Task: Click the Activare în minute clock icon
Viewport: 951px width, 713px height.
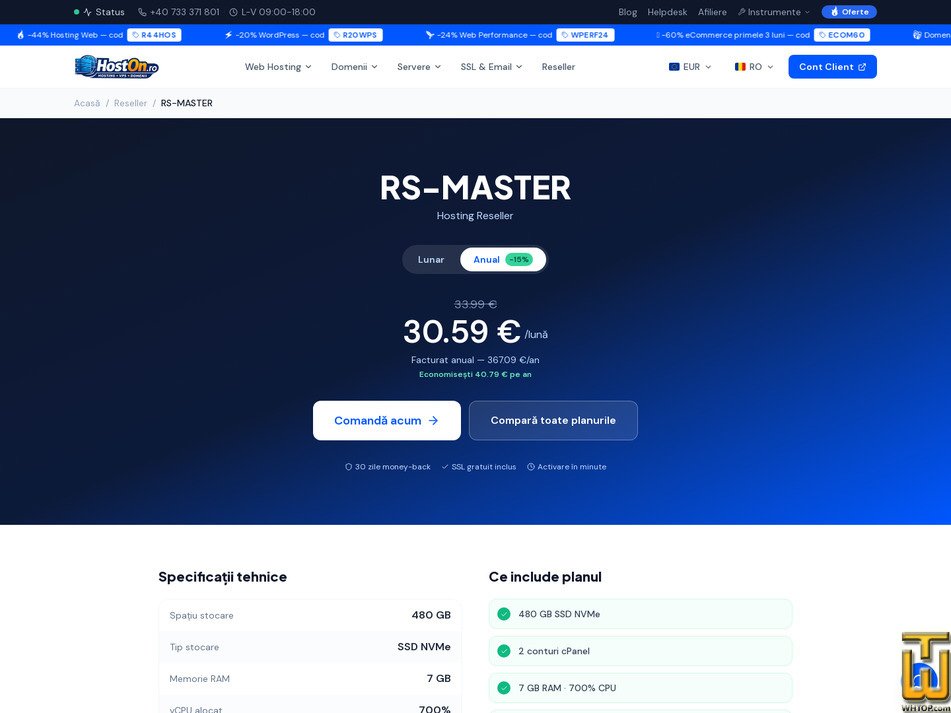Action: point(531,467)
